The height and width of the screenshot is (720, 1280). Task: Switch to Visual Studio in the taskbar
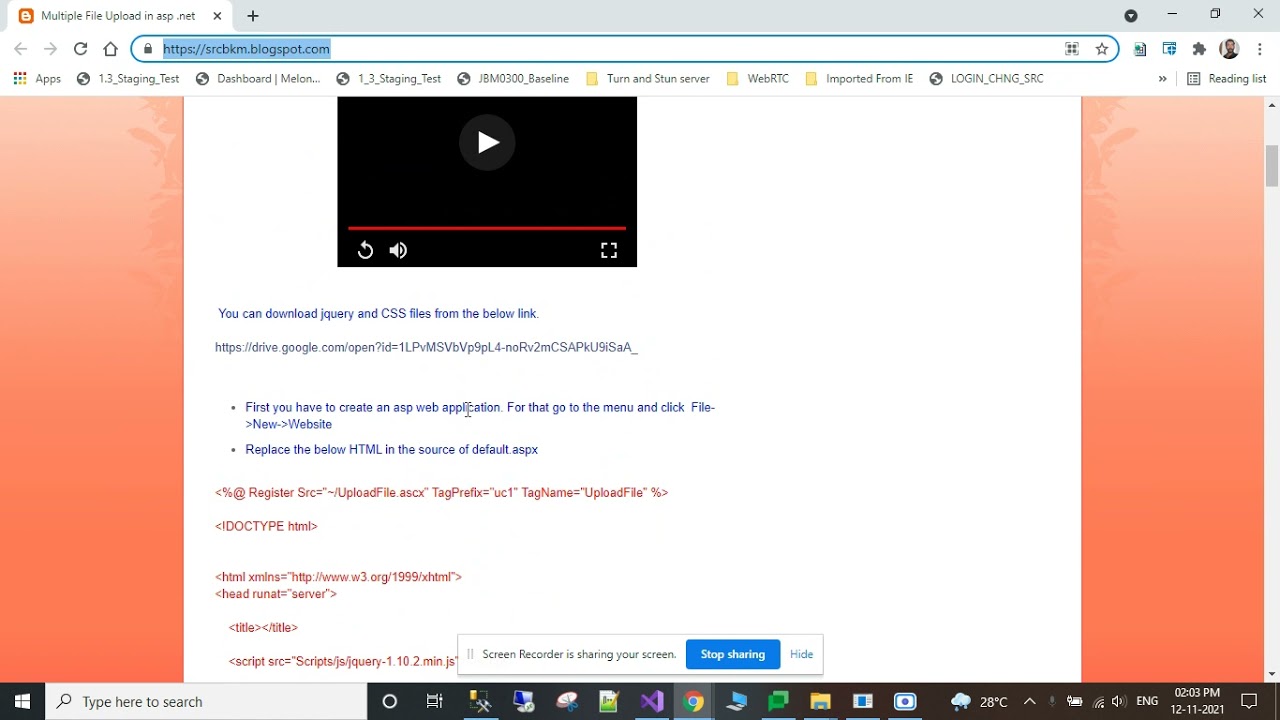pos(652,701)
